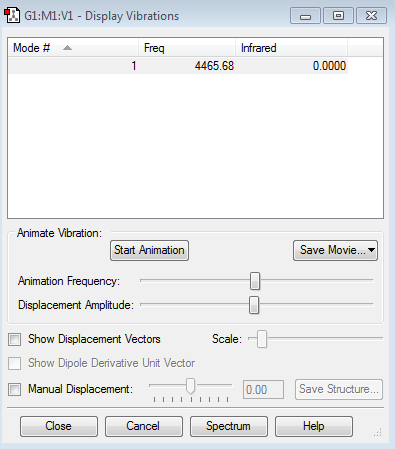Tick the Manual Displacement checkbox
Screen dimensions: 395x449
point(15,389)
